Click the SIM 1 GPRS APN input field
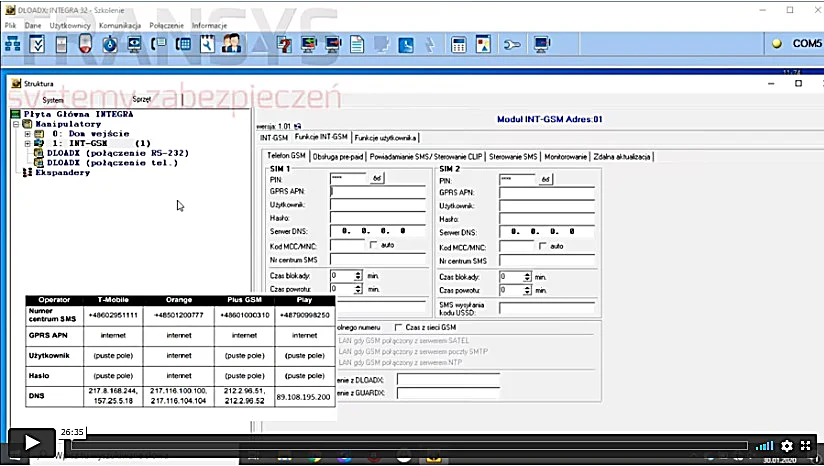Image resolution: width=824 pixels, height=466 pixels. coord(378,192)
